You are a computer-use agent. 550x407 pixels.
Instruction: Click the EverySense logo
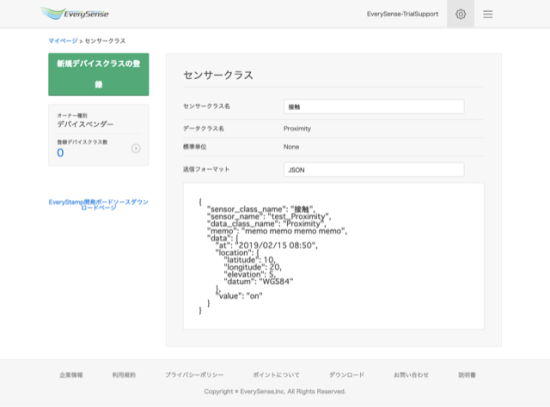[74, 13]
